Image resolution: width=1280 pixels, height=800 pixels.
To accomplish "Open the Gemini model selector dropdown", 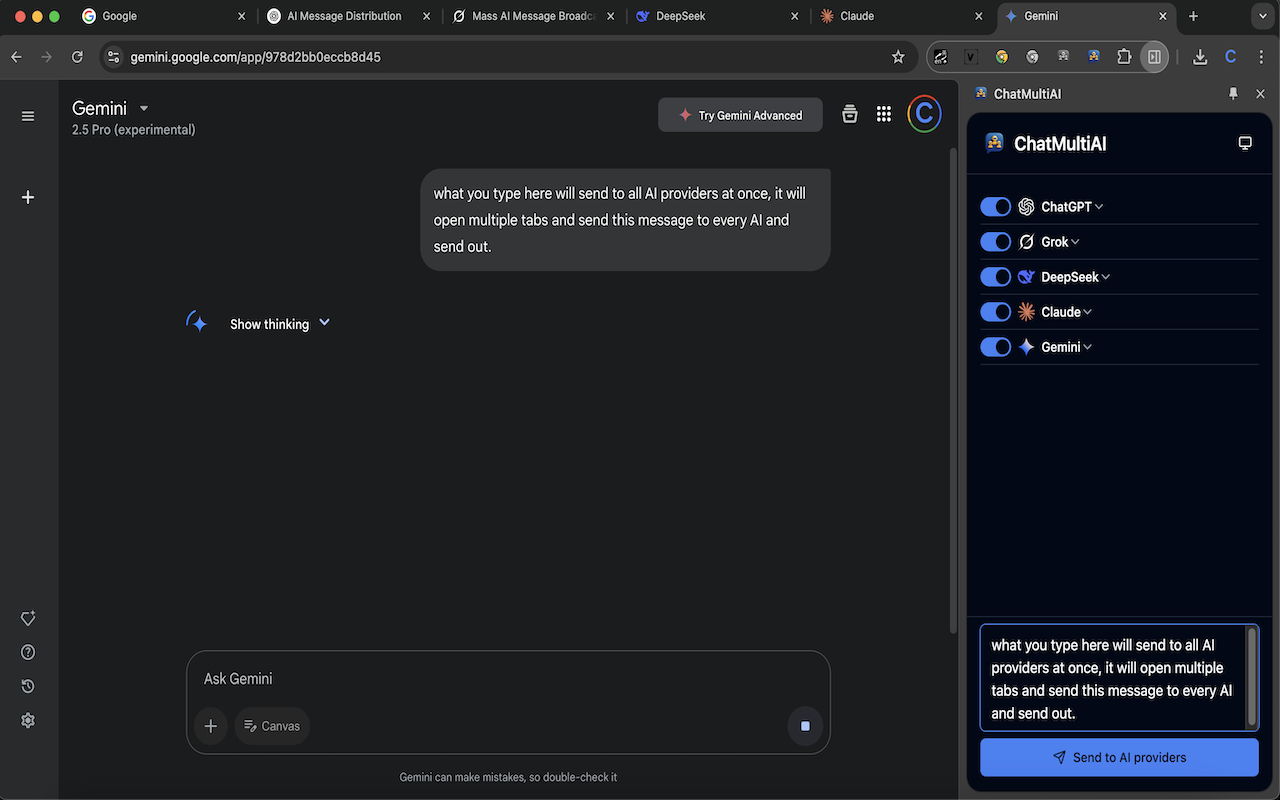I will click(111, 108).
